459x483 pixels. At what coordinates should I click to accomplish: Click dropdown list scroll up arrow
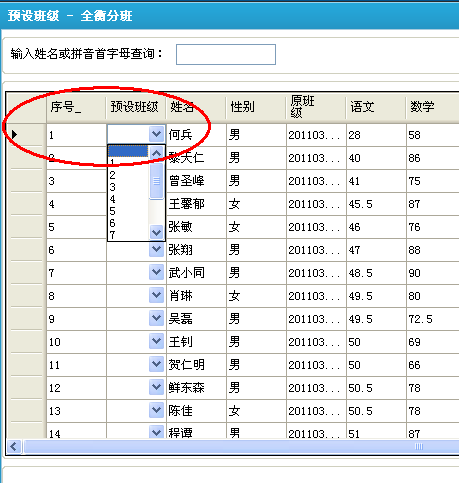[156, 153]
